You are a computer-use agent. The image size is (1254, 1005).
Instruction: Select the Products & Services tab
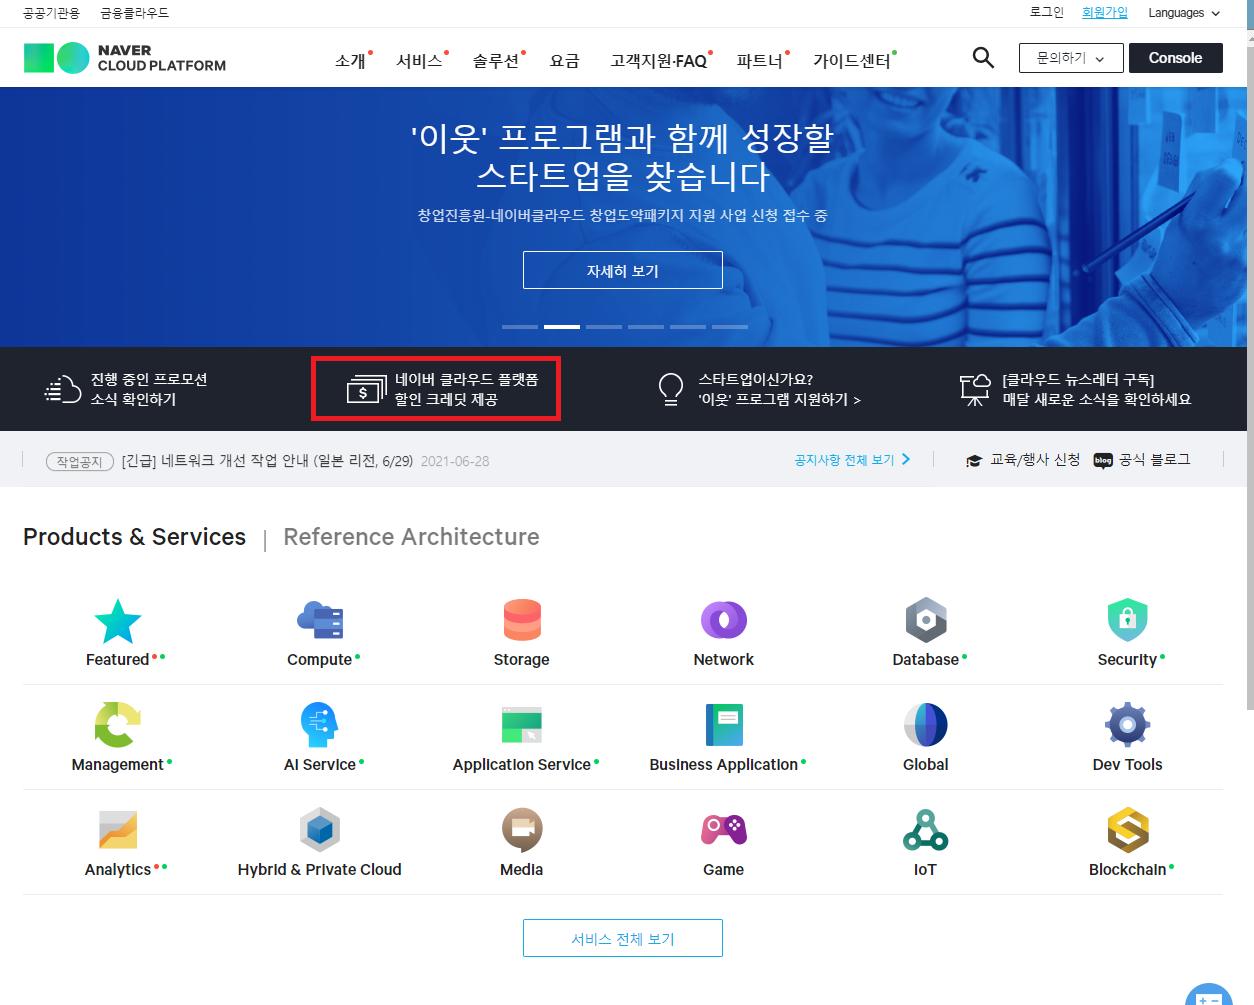pos(134,537)
